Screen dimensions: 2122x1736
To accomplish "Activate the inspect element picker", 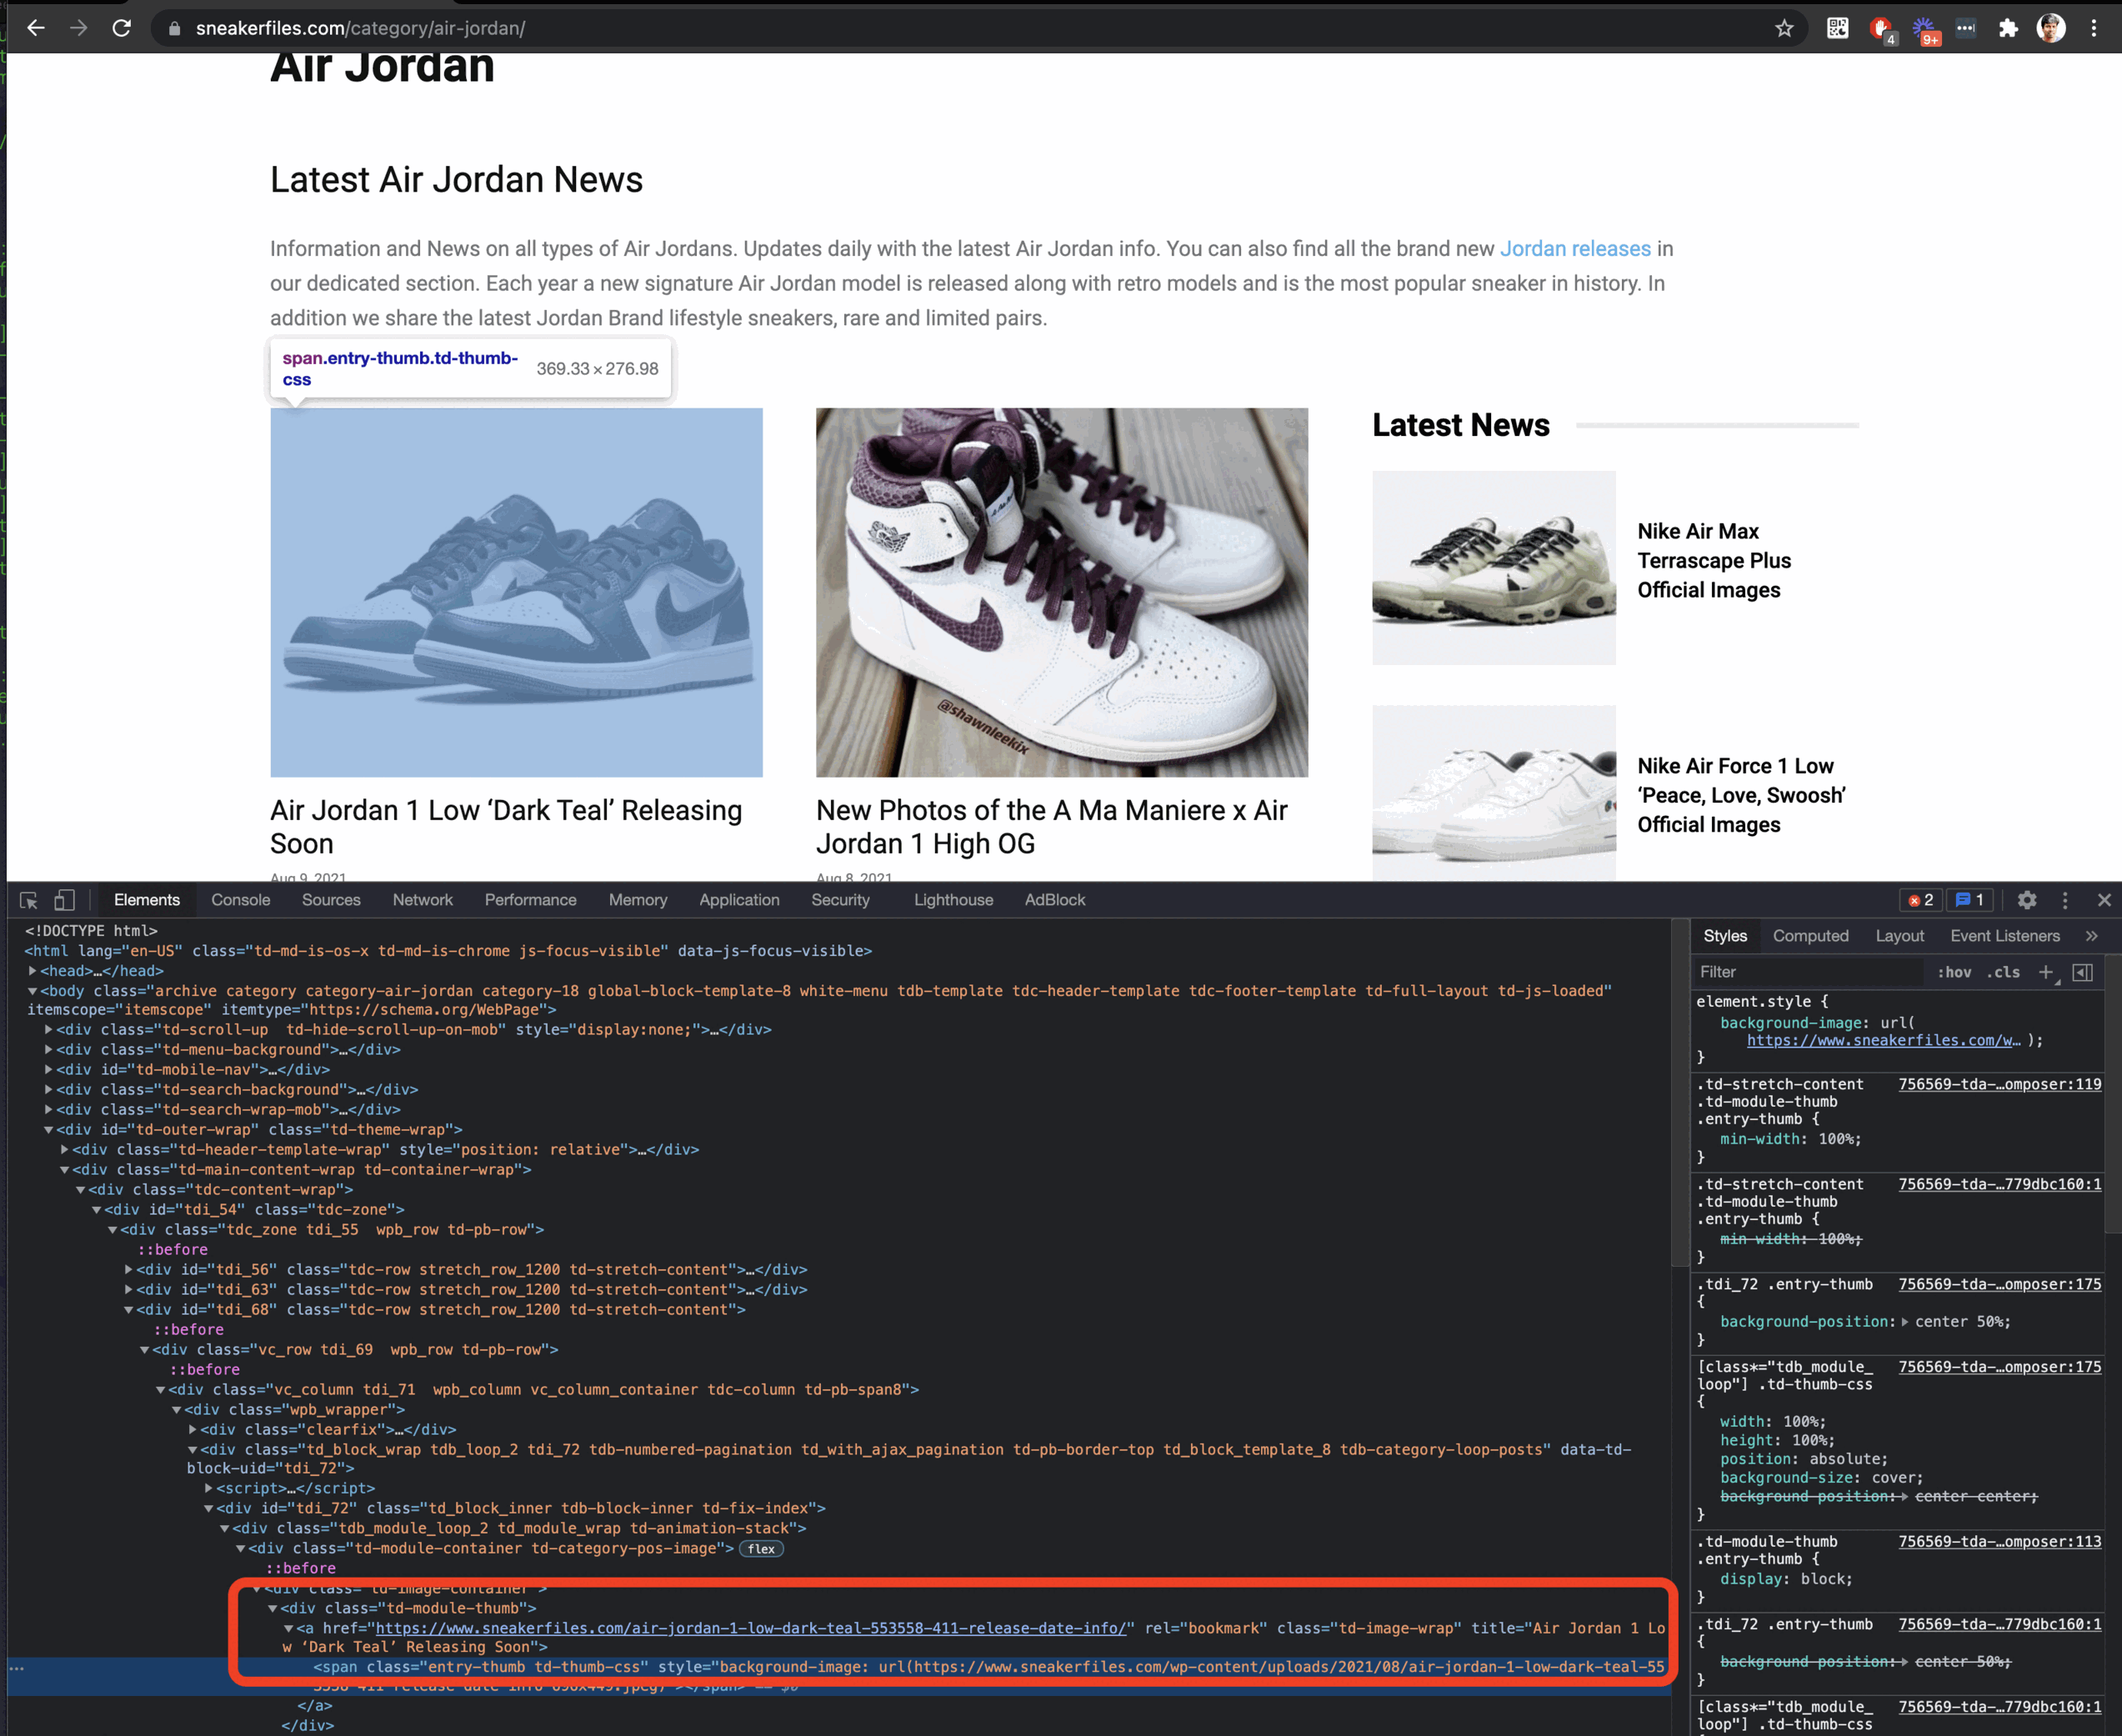I will point(29,900).
